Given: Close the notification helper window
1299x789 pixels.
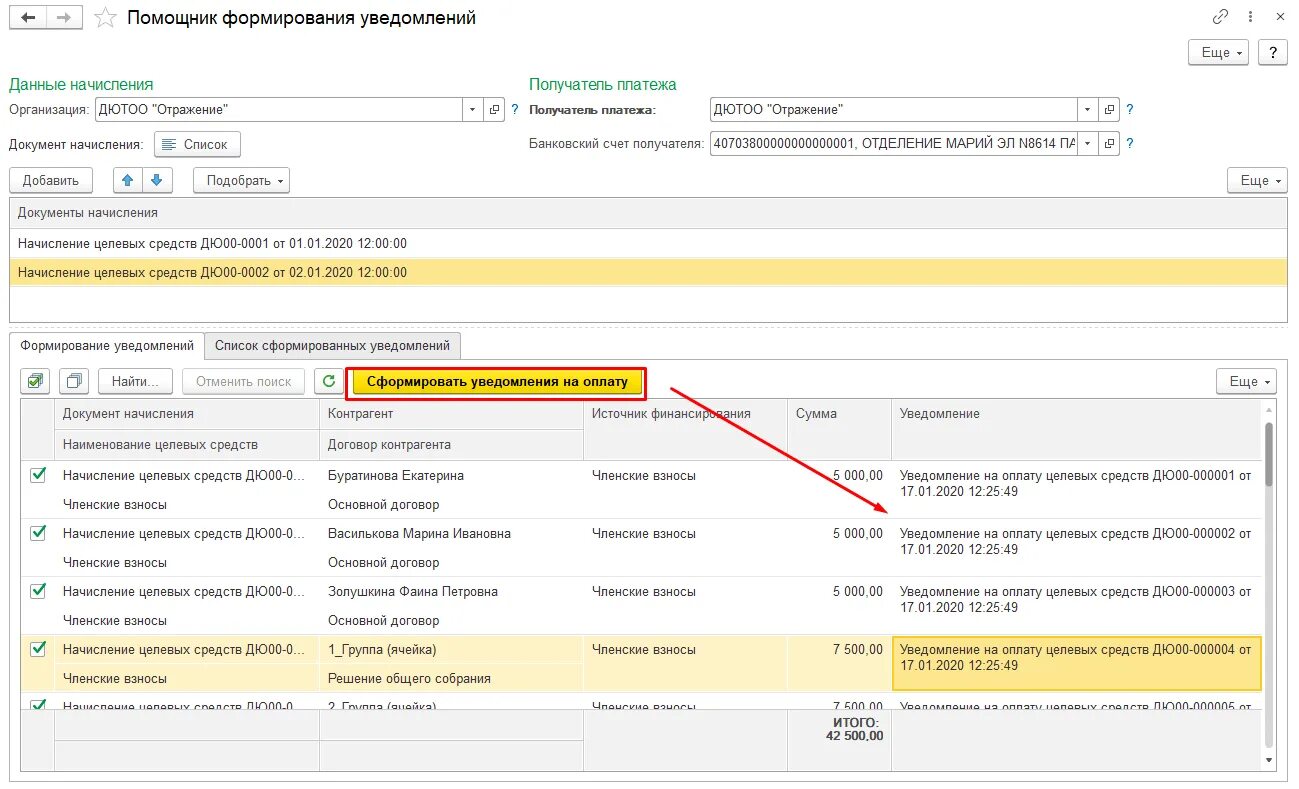Looking at the screenshot, I should pos(1280,17).
